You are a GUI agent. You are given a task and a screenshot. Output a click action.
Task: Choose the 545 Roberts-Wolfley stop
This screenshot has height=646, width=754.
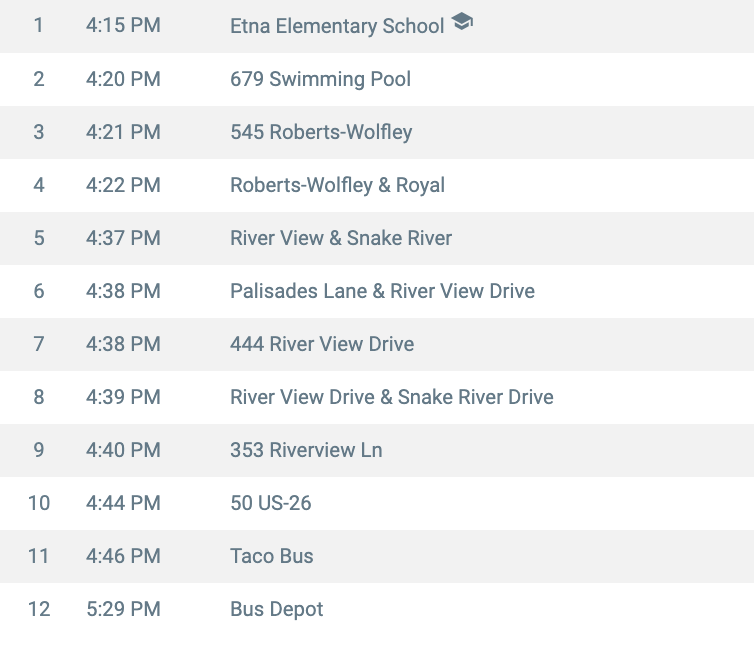click(321, 132)
